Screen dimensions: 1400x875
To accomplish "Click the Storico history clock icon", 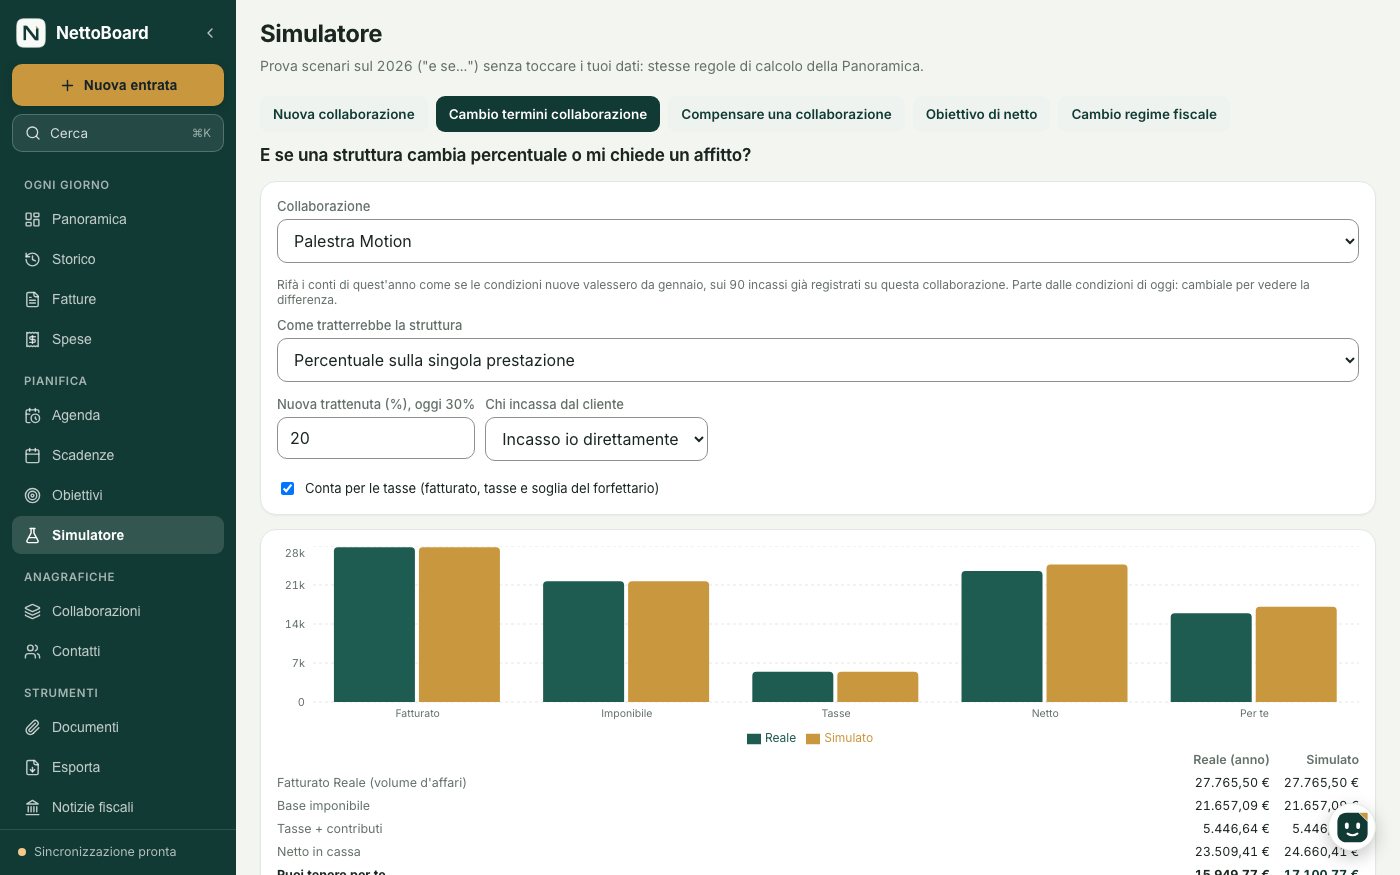I will [32, 259].
